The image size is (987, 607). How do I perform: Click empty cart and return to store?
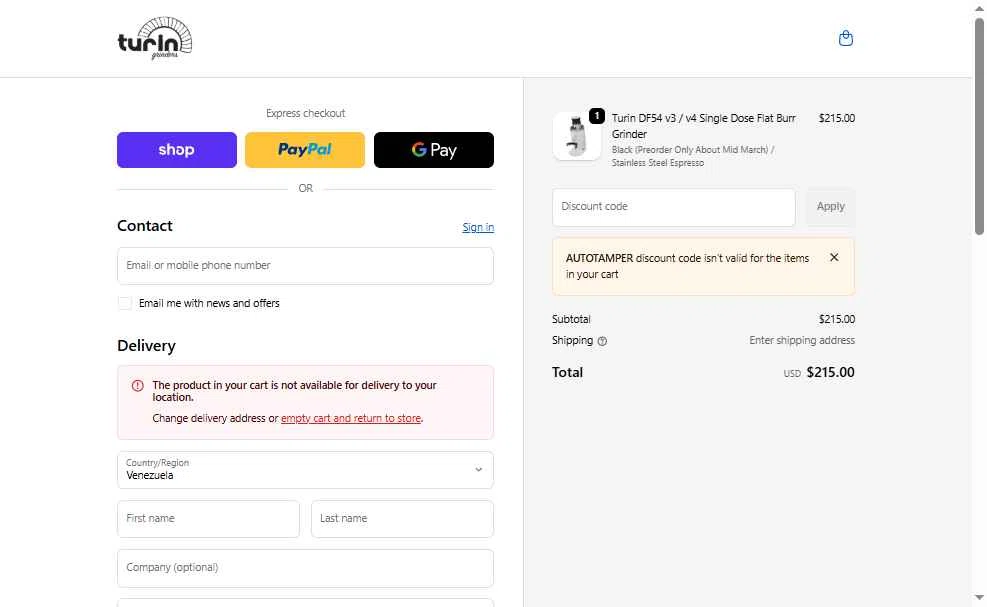click(351, 418)
